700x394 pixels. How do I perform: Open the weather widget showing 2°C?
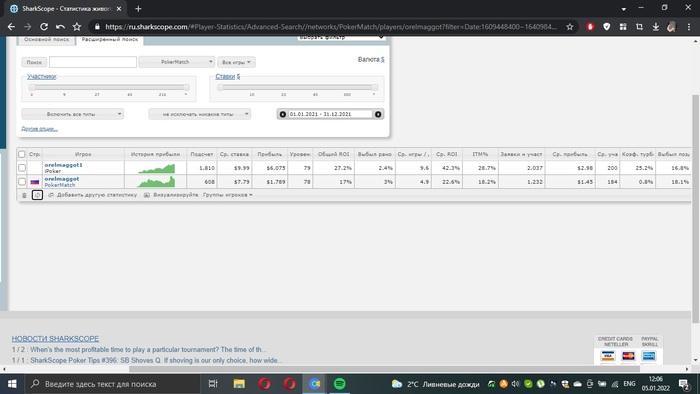coord(435,384)
